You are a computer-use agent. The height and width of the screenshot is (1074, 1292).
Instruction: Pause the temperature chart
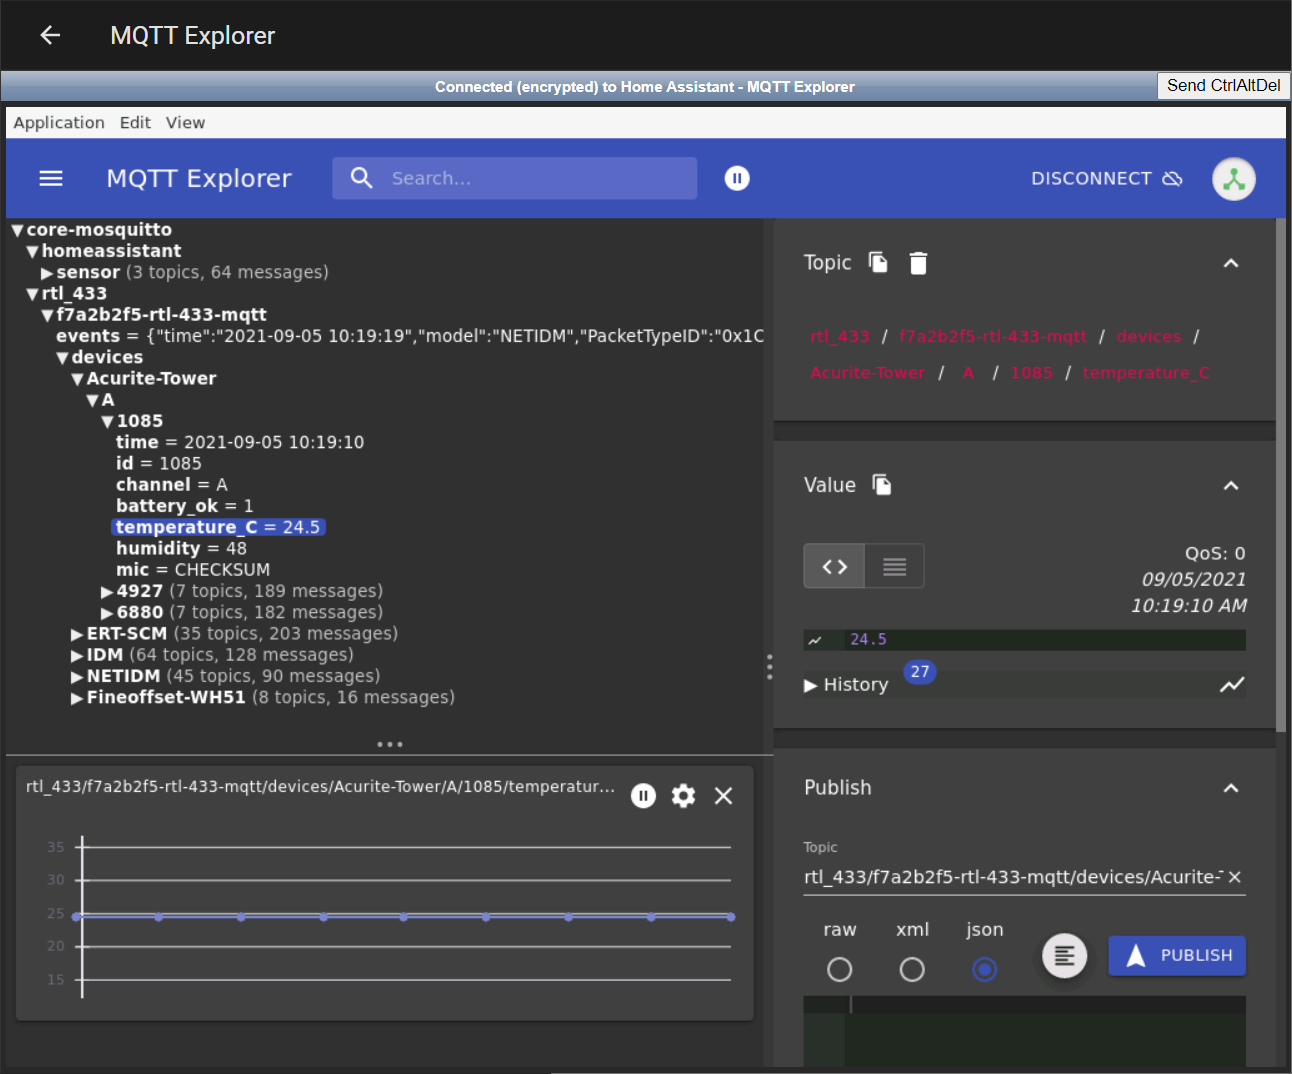pyautogui.click(x=643, y=796)
